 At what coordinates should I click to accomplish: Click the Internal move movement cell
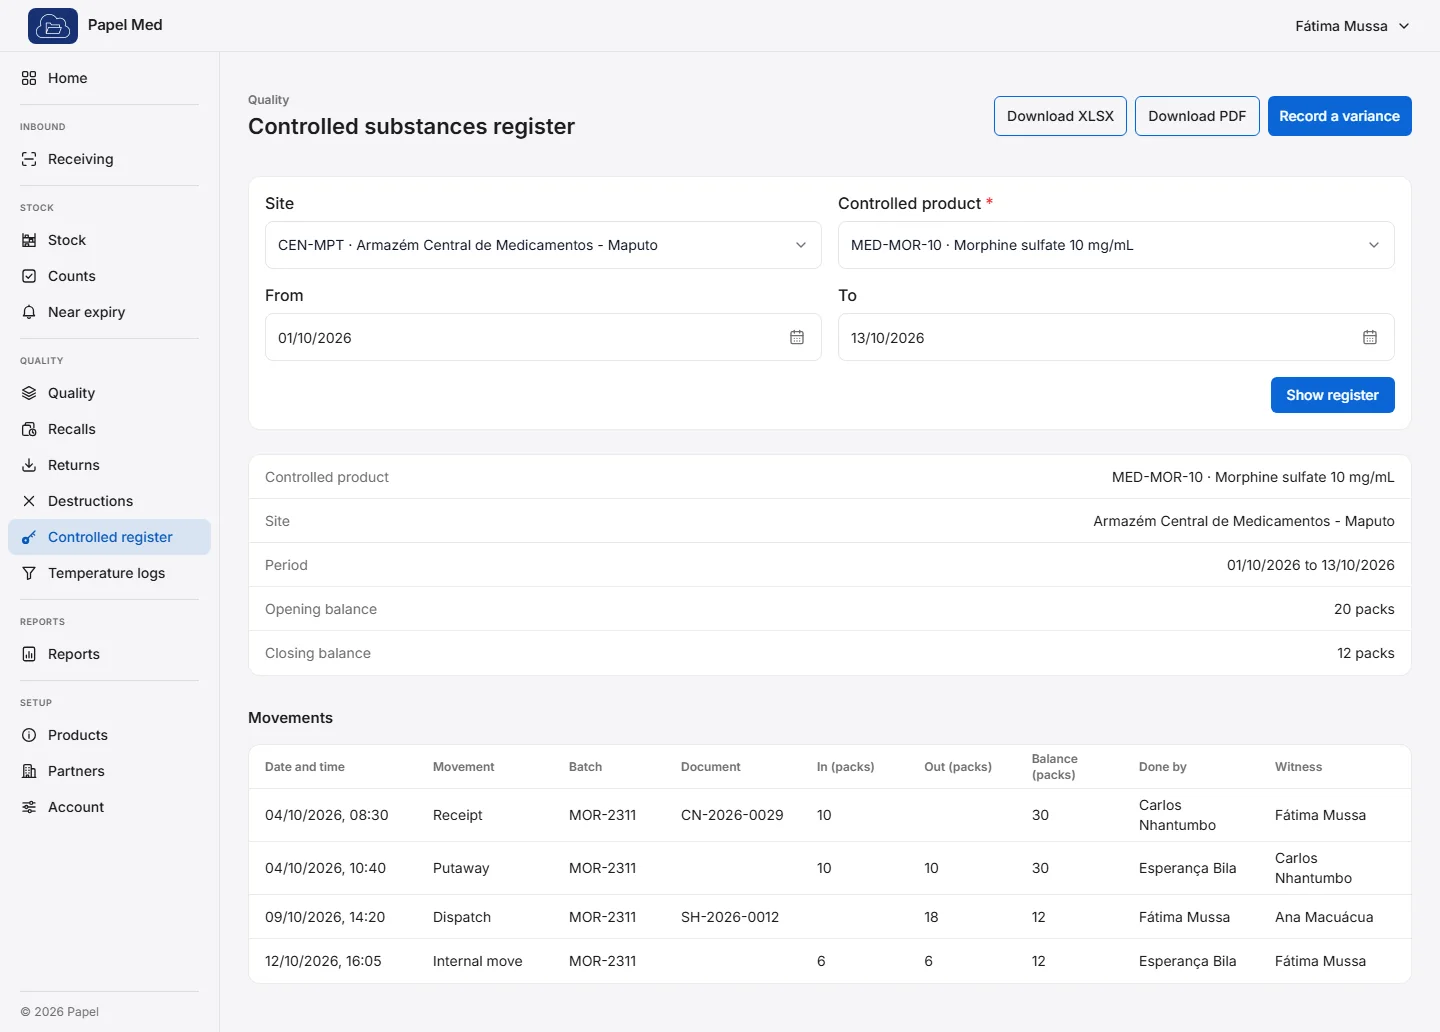click(x=478, y=961)
